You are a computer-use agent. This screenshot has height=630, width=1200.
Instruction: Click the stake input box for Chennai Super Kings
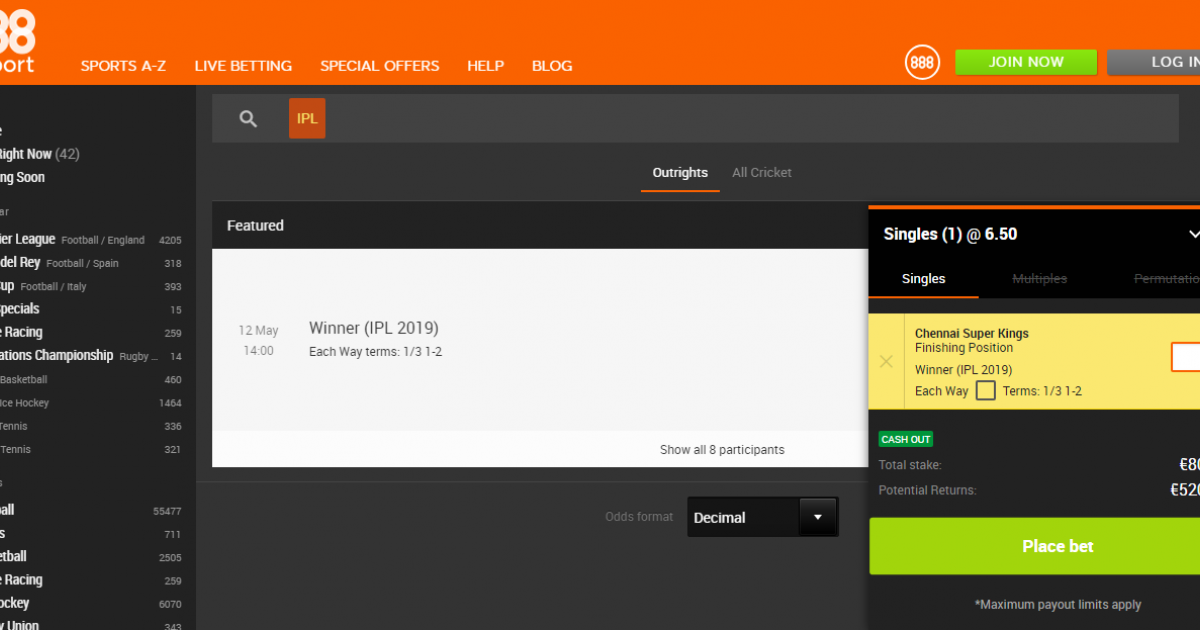click(x=1186, y=357)
